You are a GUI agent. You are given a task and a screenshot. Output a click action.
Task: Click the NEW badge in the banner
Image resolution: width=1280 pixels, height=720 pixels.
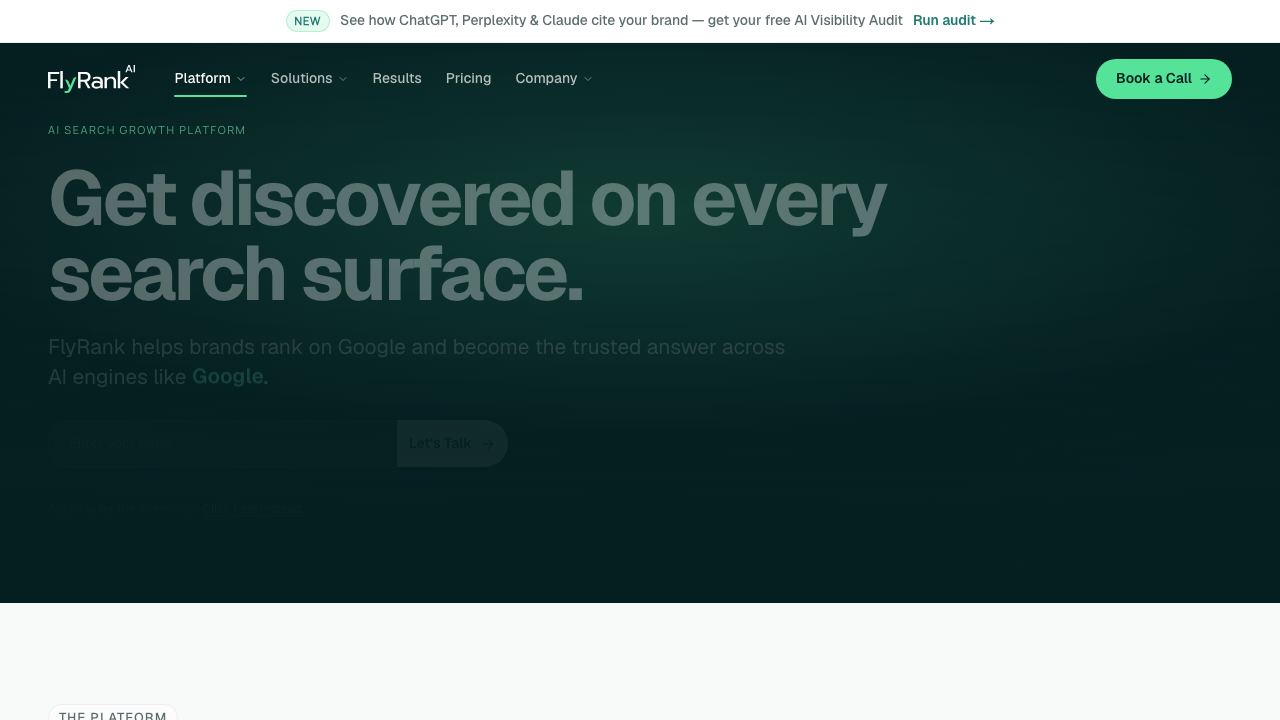coord(308,21)
